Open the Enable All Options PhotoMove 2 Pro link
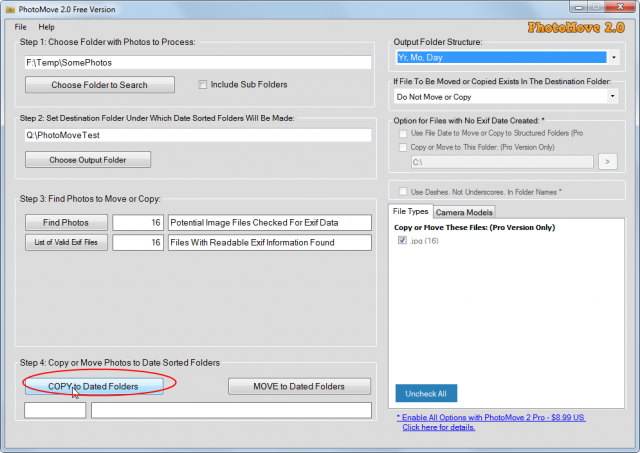 tap(491, 417)
